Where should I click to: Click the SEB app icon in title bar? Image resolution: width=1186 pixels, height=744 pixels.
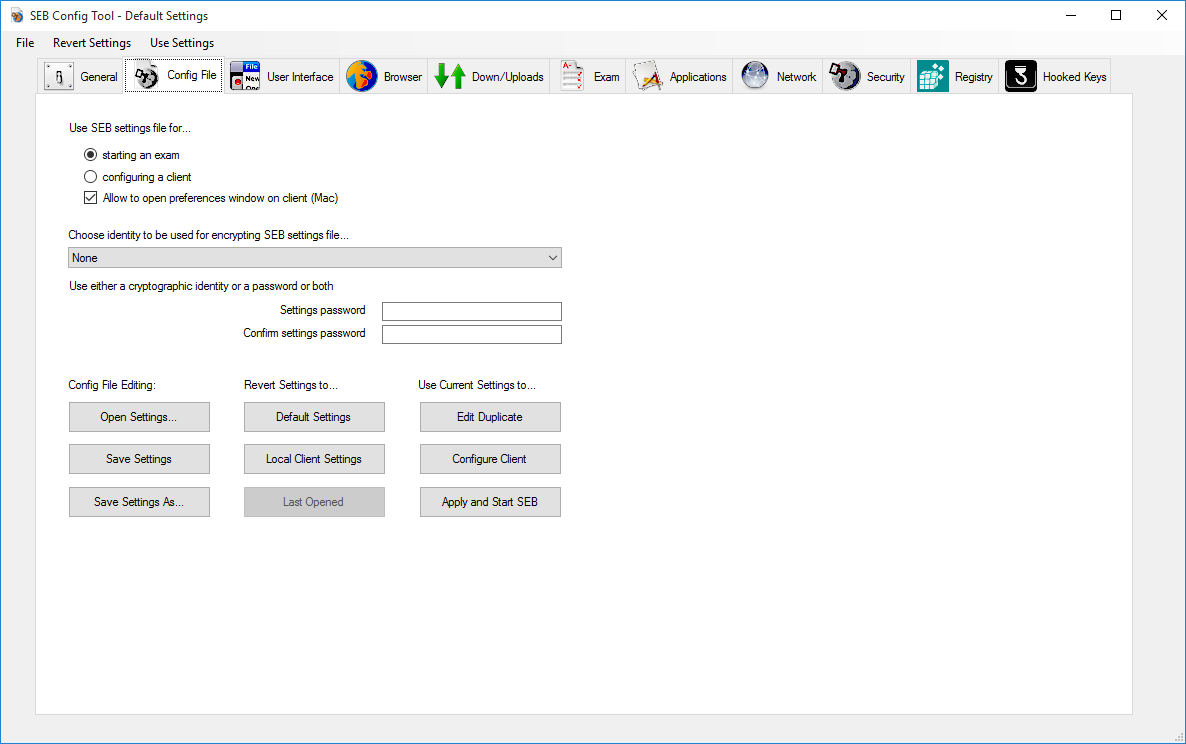pyautogui.click(x=17, y=16)
